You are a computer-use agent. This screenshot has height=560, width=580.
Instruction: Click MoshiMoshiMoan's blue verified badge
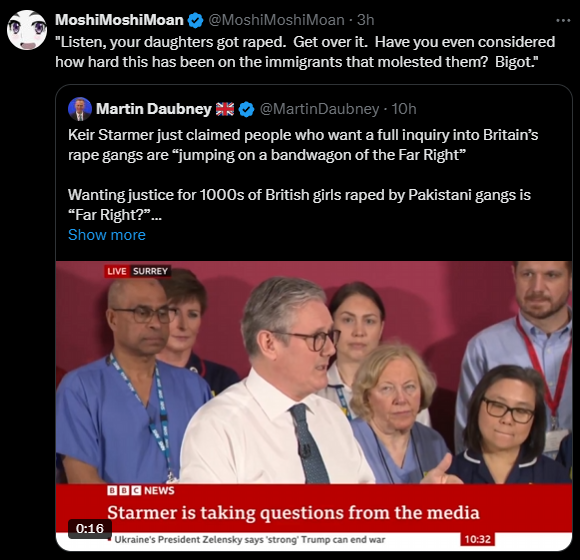pos(196,20)
